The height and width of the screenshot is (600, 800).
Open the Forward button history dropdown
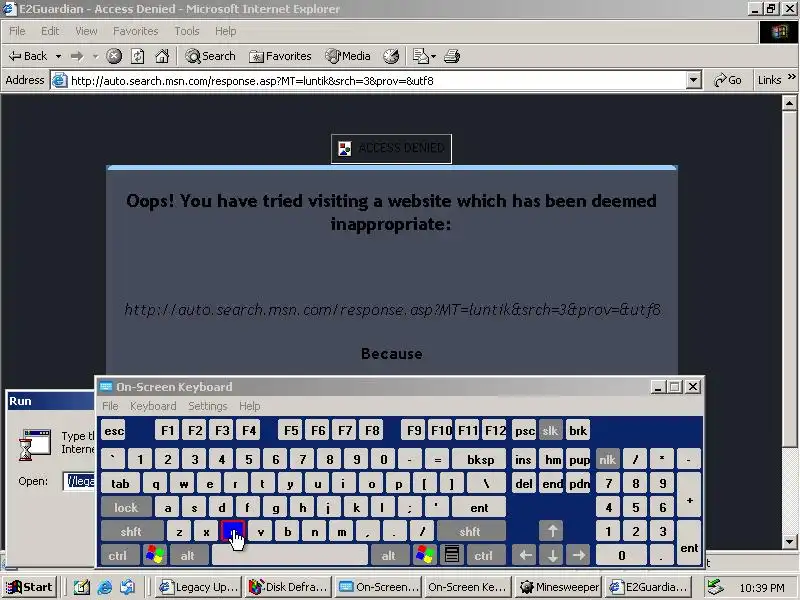(x=95, y=56)
